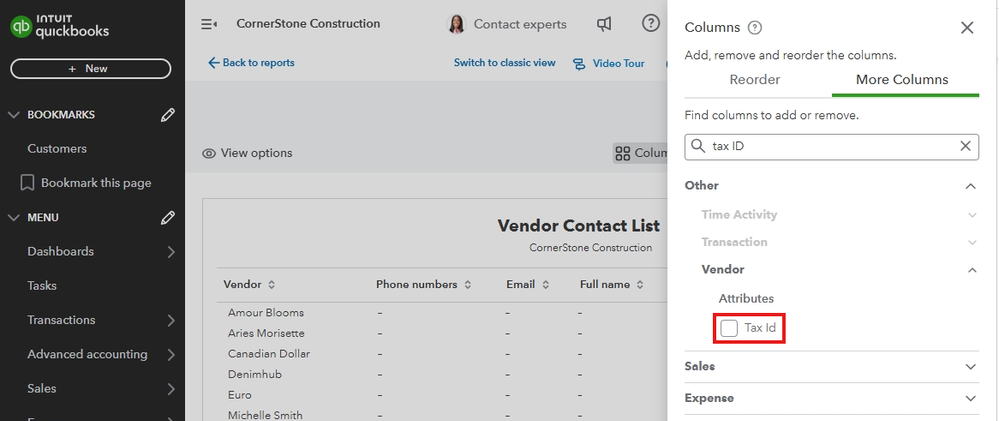Collapse the Vendor group chevron
999x421 pixels.
click(x=972, y=270)
